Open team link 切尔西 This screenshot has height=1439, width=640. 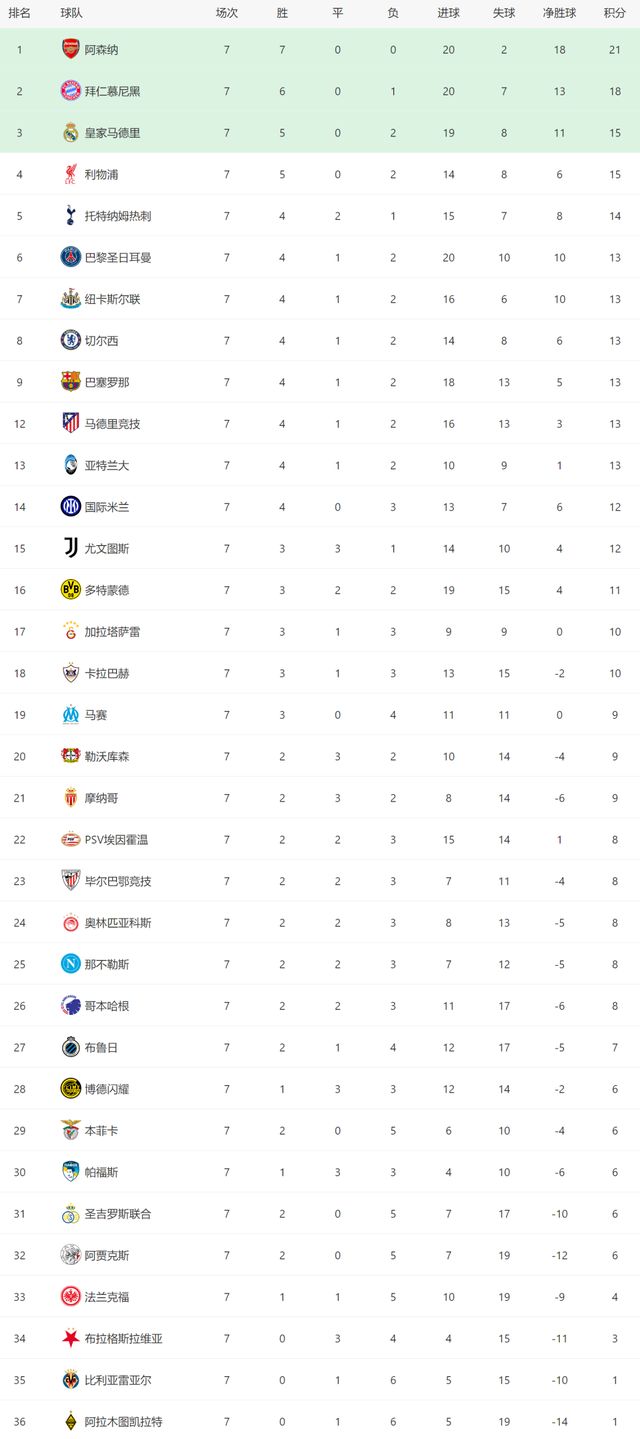tap(102, 341)
